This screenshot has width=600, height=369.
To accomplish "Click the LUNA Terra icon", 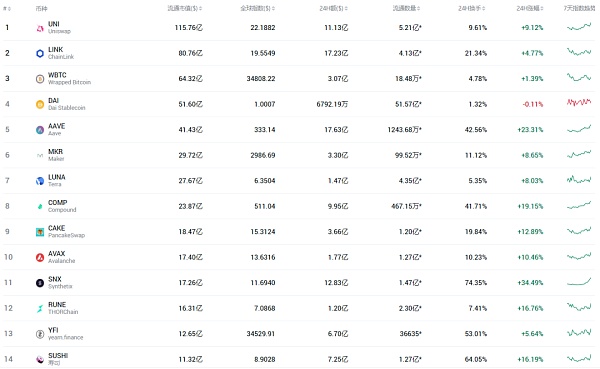I will click(x=40, y=181).
